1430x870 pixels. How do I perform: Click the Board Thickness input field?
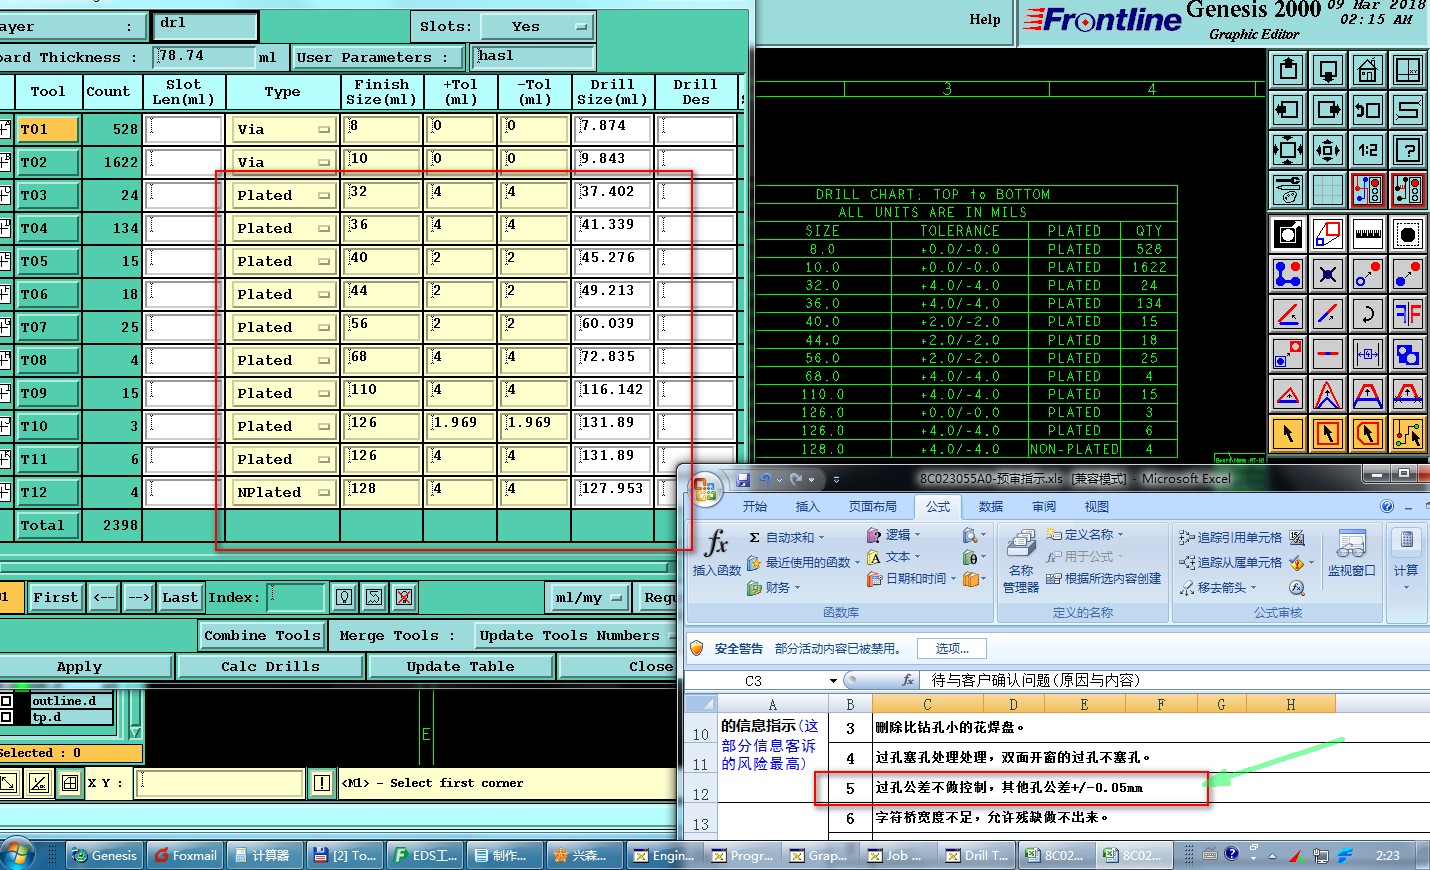203,56
